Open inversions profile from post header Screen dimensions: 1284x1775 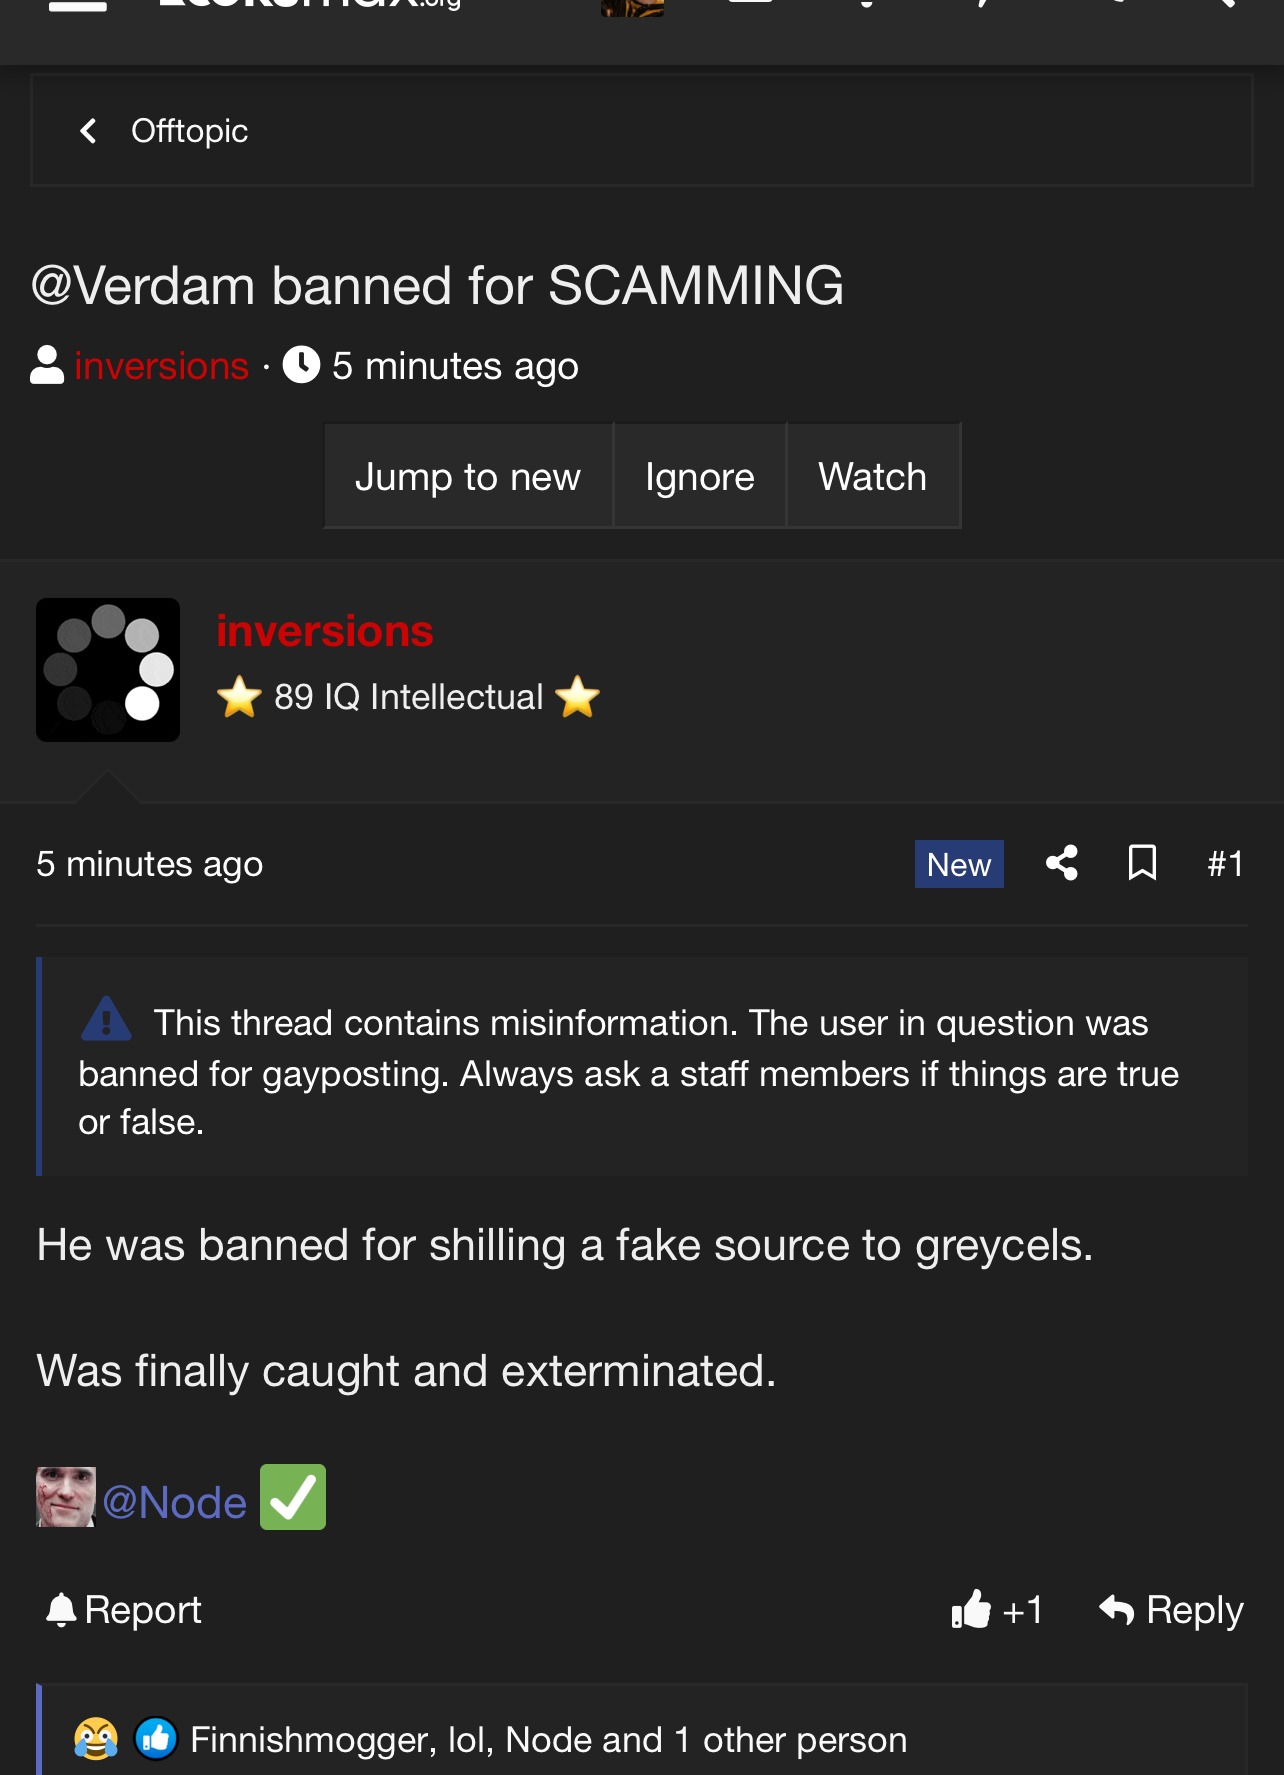click(325, 631)
